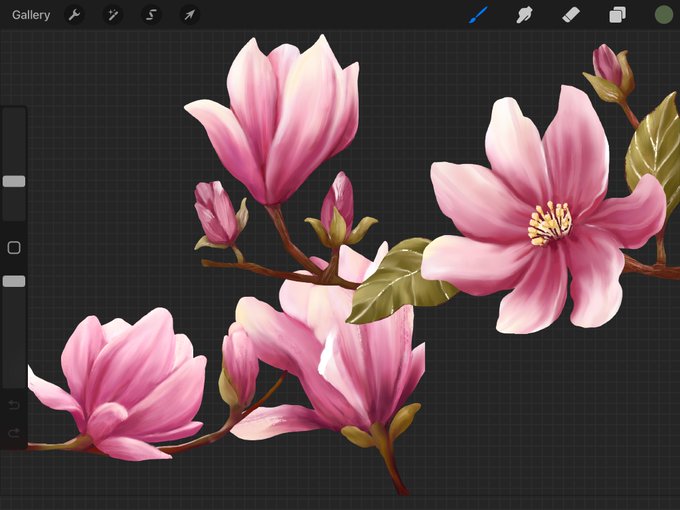
Task: Open the Gallery
Action: point(31,15)
